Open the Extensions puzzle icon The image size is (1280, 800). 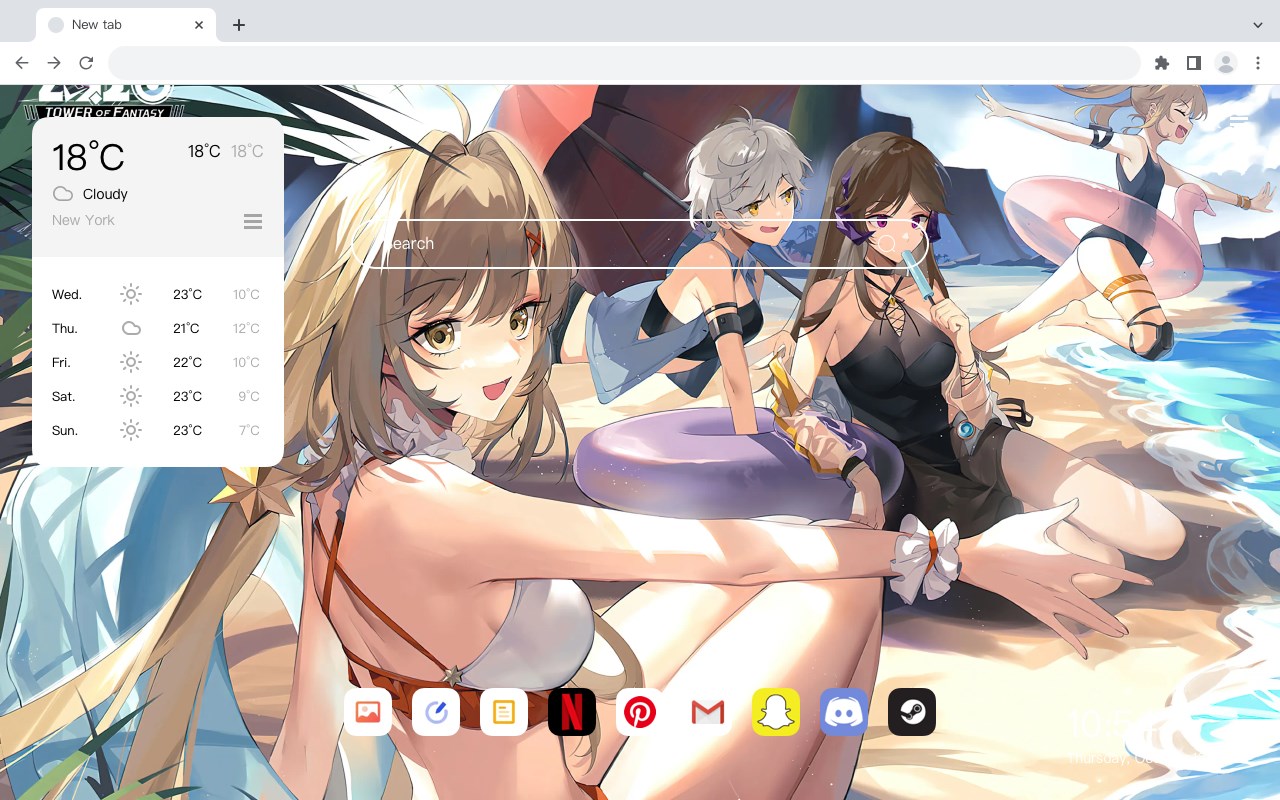point(1161,63)
